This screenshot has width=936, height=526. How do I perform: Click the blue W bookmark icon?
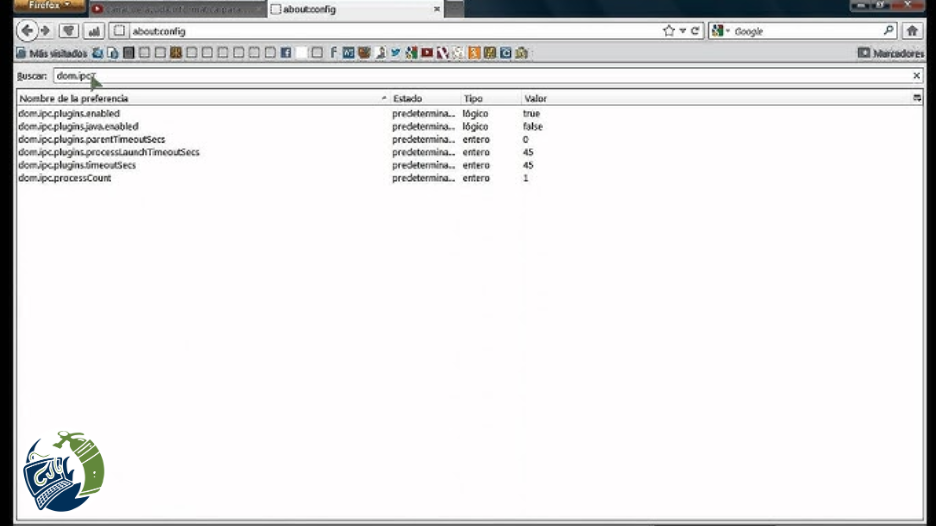pyautogui.click(x=349, y=53)
